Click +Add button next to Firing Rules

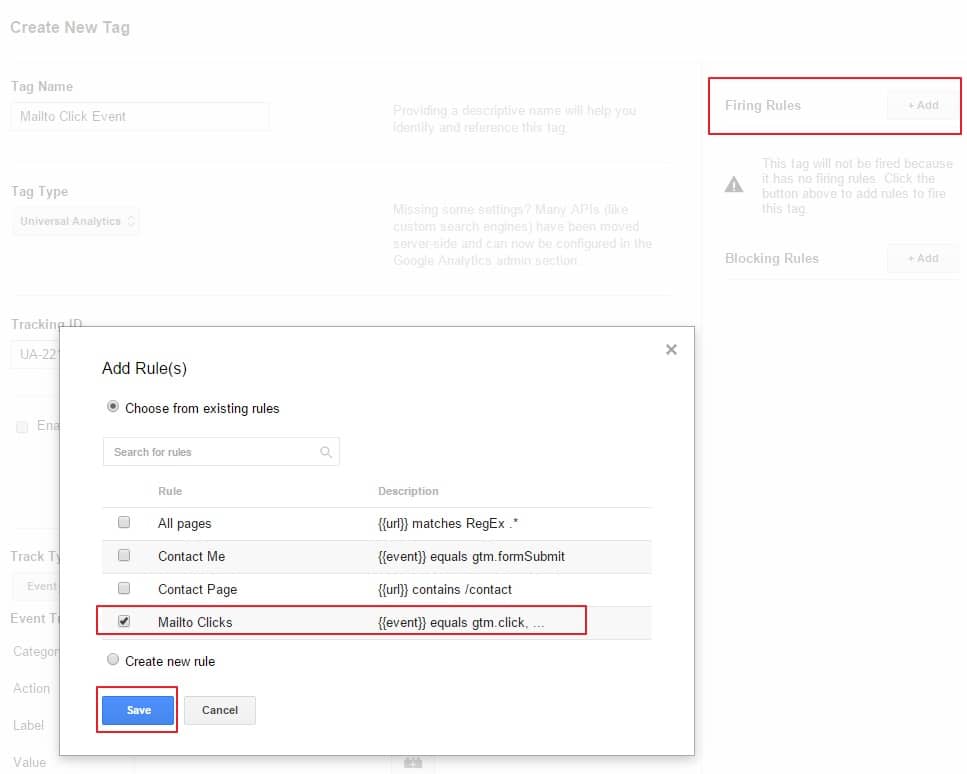pos(922,105)
